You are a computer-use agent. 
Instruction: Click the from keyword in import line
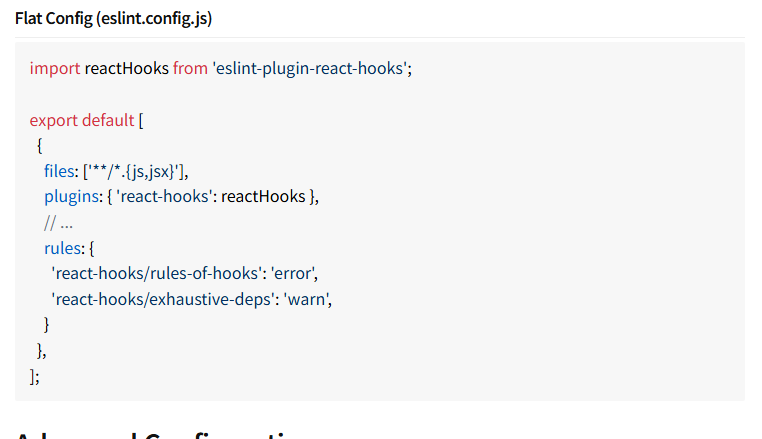pyautogui.click(x=190, y=68)
